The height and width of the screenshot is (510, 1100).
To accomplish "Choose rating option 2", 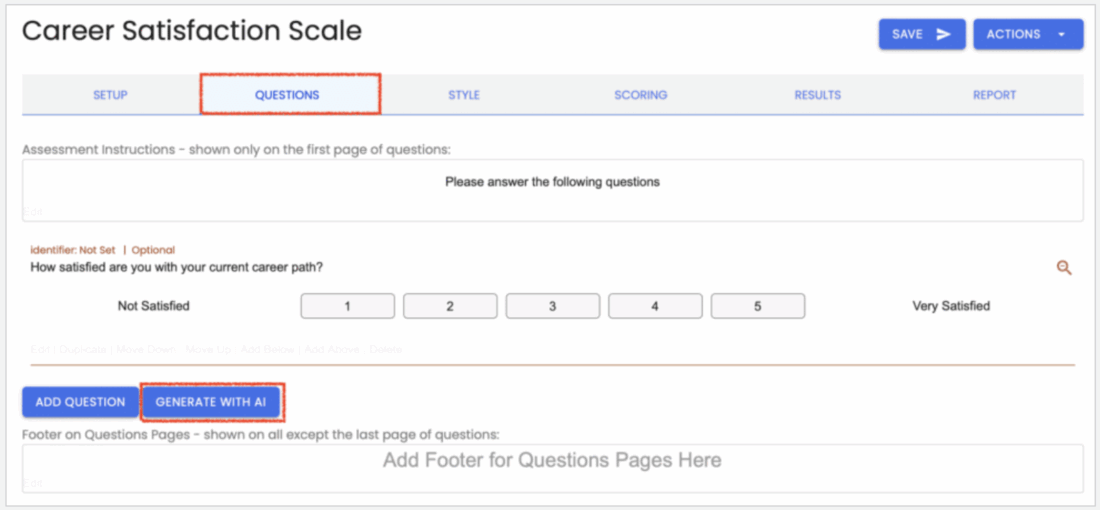I will tap(450, 306).
